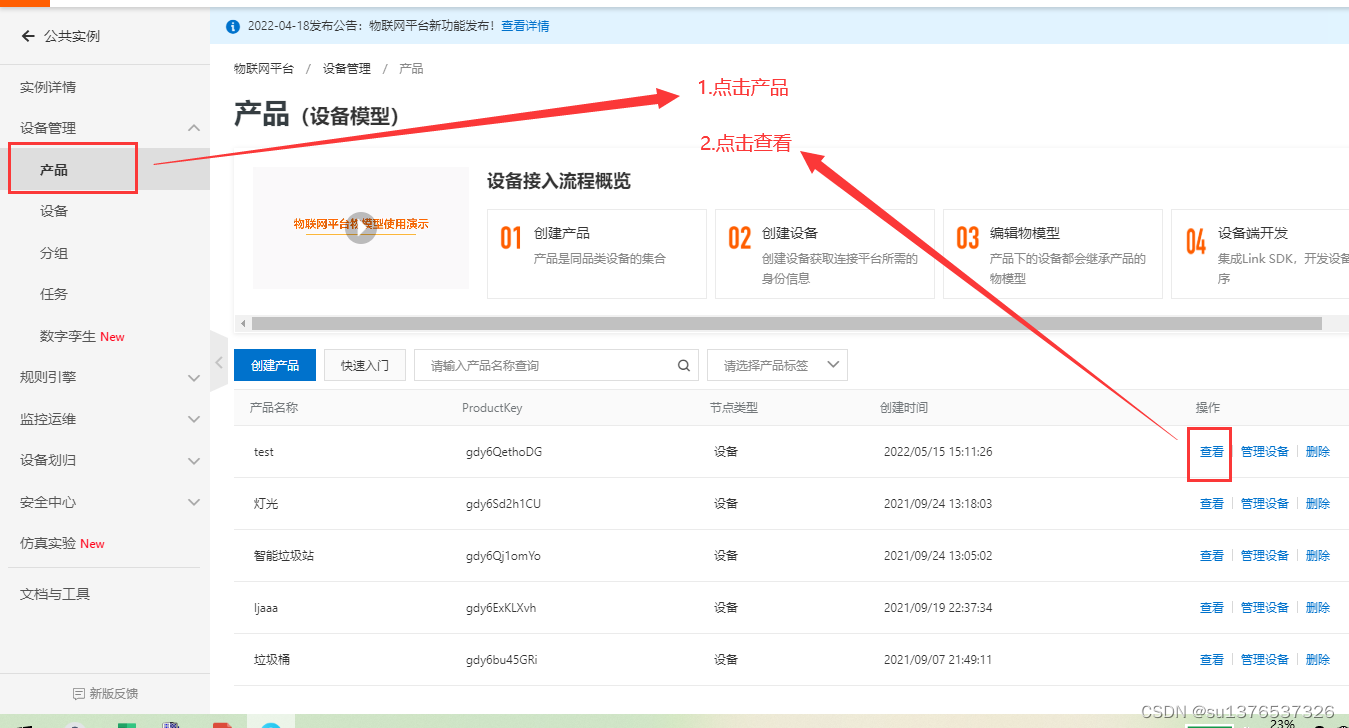
Task: Click ProductKey gdy6ExKLXvh
Action: tap(501, 608)
